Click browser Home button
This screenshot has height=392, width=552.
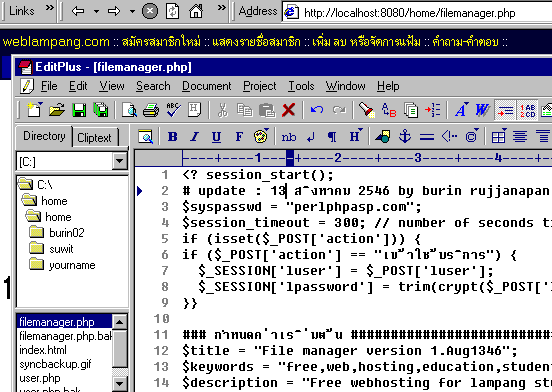(196, 11)
